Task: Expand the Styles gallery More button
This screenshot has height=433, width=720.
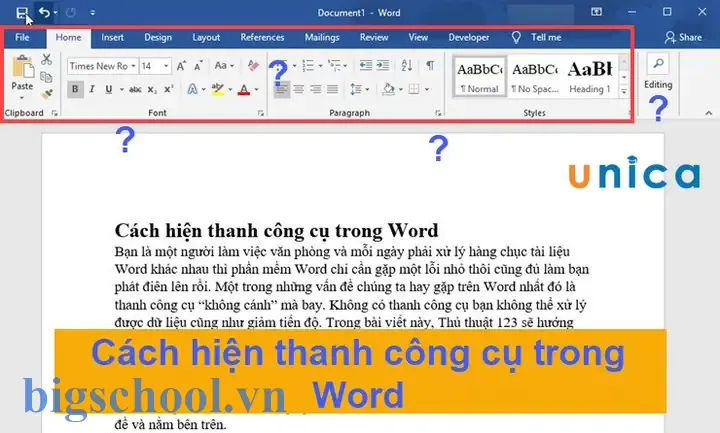Action: click(x=624, y=91)
